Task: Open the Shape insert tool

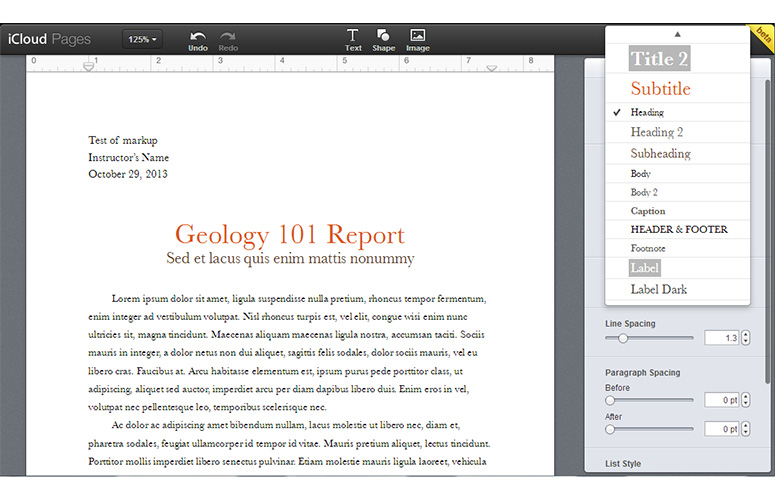Action: click(x=384, y=40)
